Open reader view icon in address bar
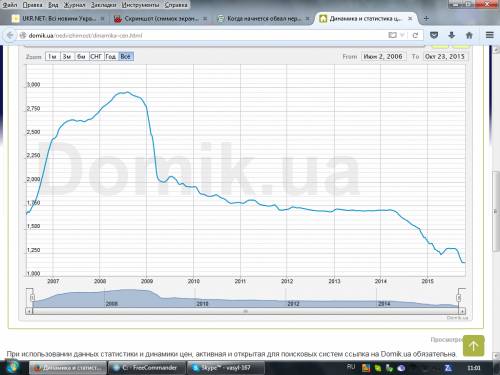 click(392, 35)
